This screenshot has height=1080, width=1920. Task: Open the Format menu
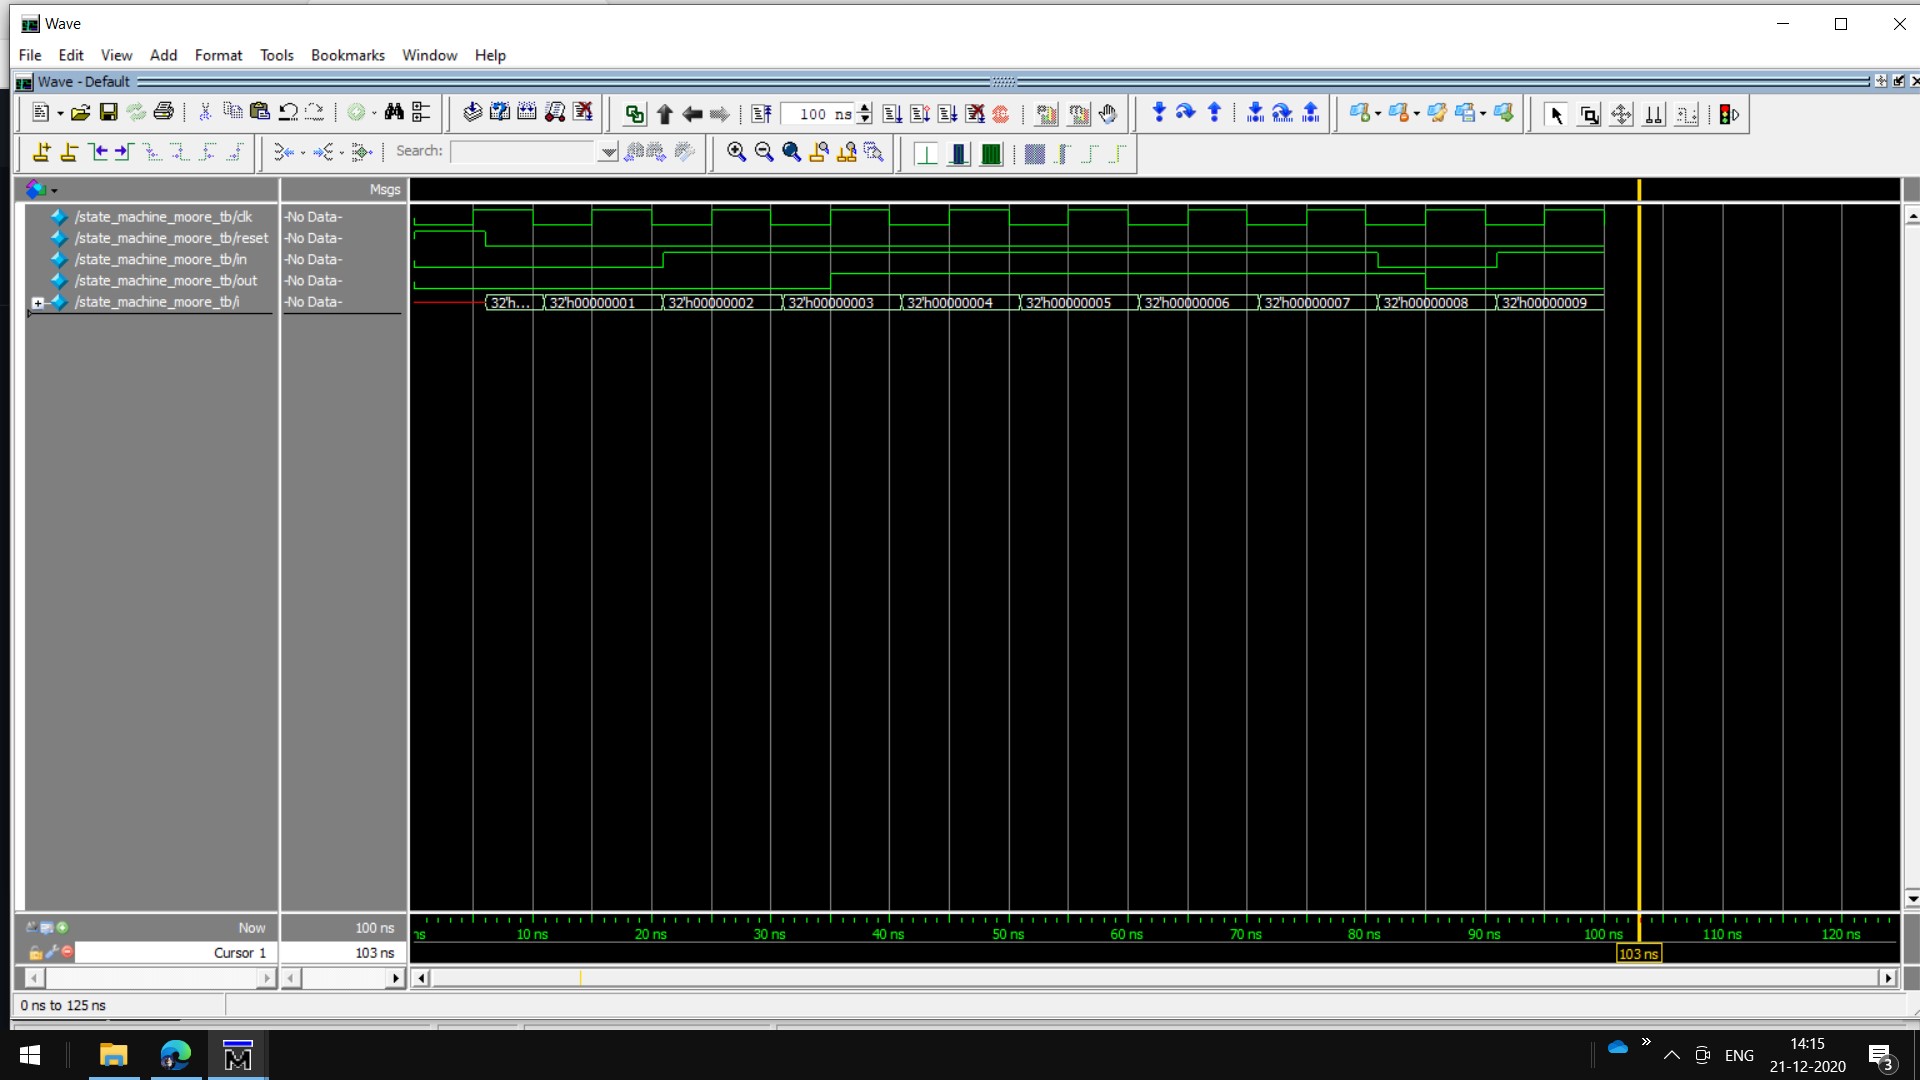coord(218,55)
